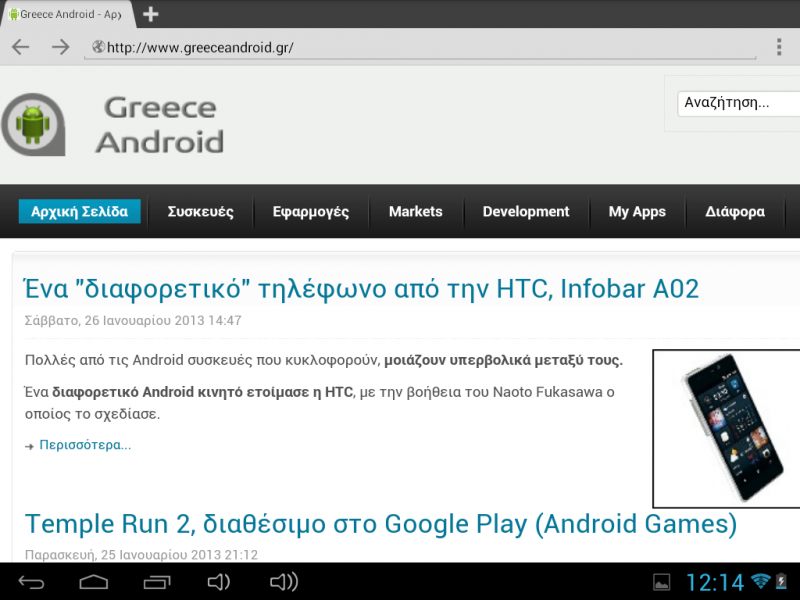Click the Greece Android site title text
This screenshot has width=800, height=600.
coord(160,124)
